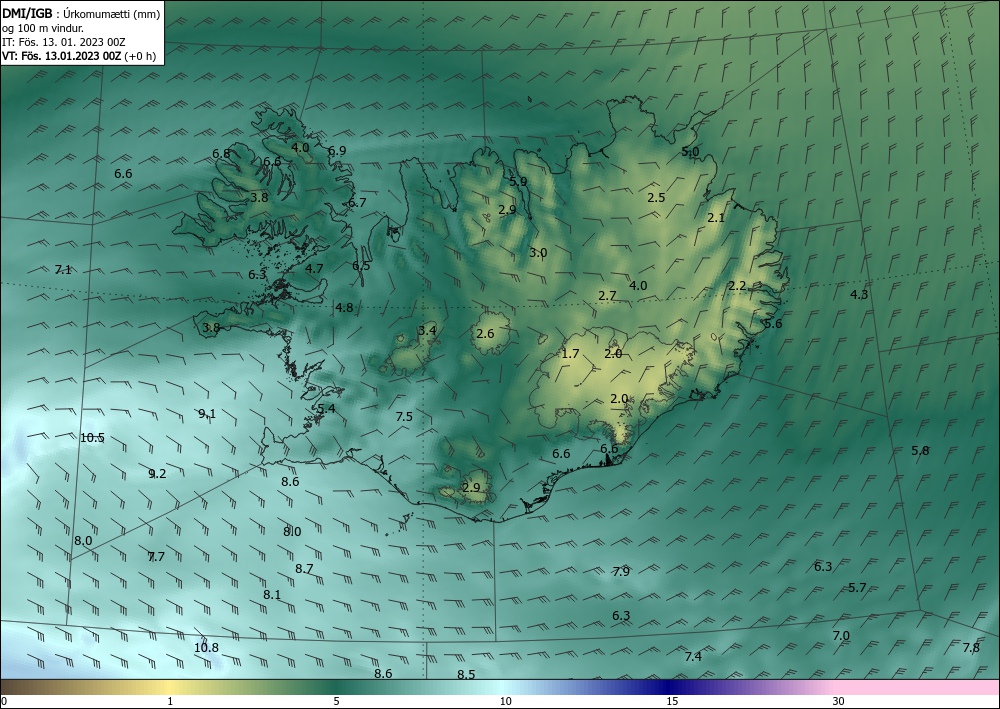
Task: Click the map value '7.1'
Action: click(x=62, y=270)
